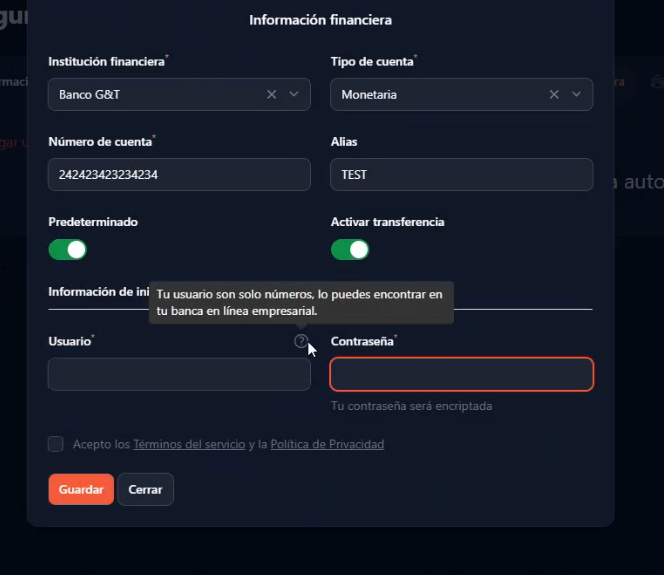Toggle the Predeterminado switch off
This screenshot has width=664, height=575.
pos(68,250)
